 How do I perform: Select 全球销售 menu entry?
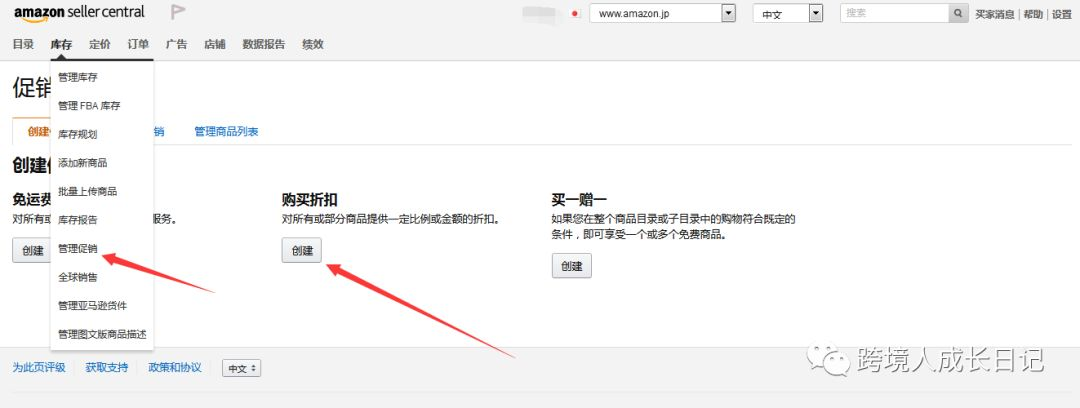pyautogui.click(x=78, y=277)
